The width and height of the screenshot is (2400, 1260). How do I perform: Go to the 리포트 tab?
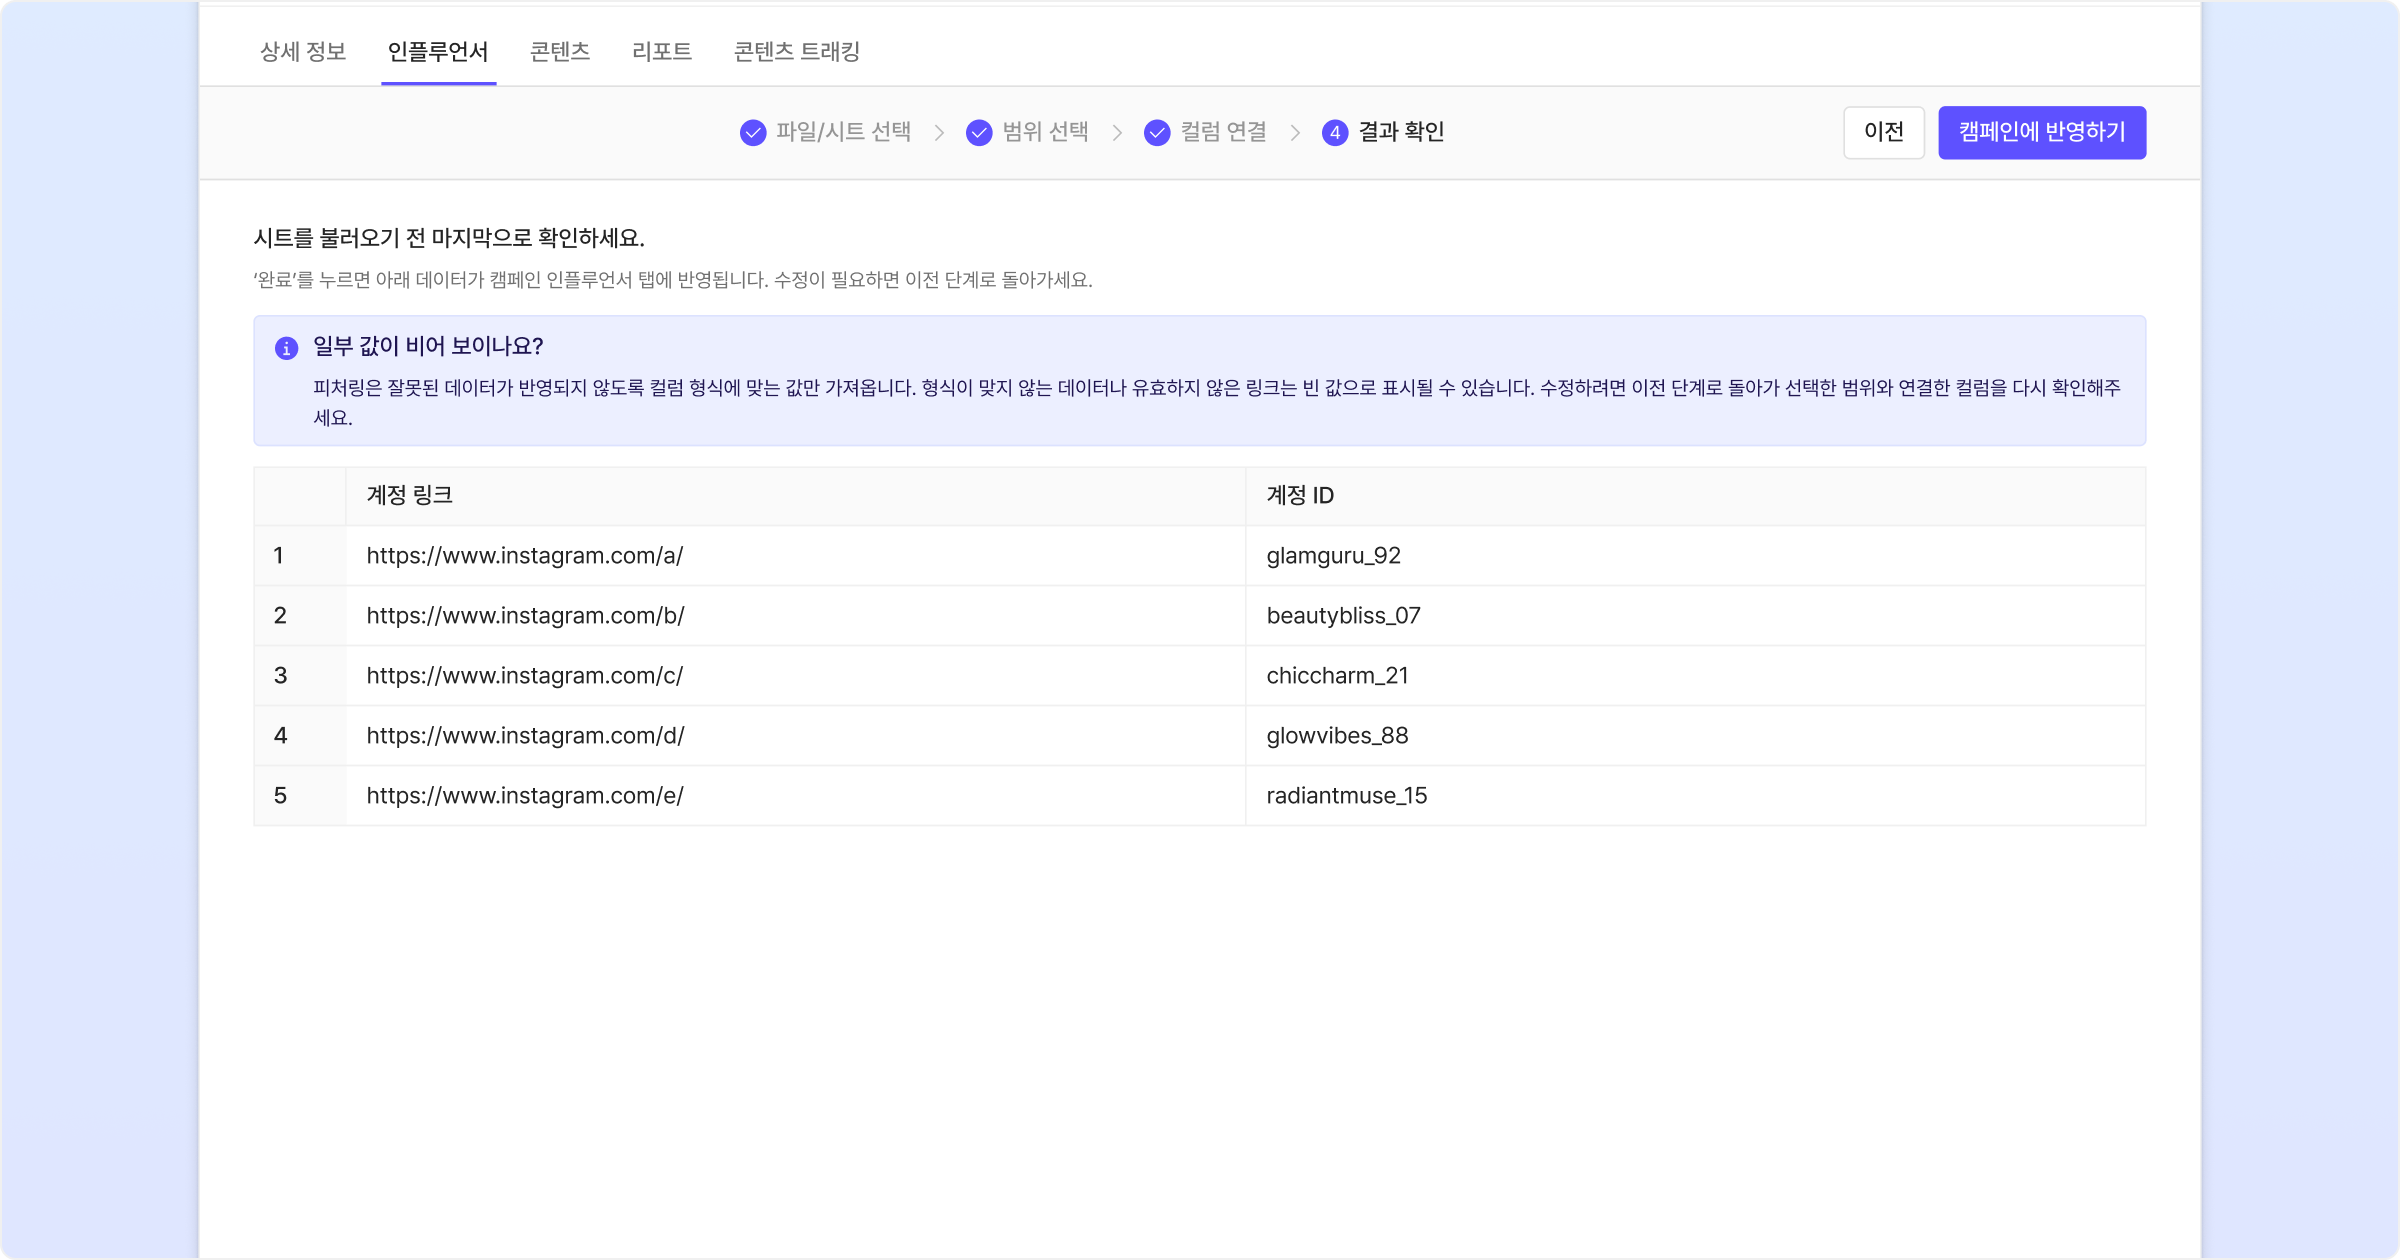tap(662, 51)
